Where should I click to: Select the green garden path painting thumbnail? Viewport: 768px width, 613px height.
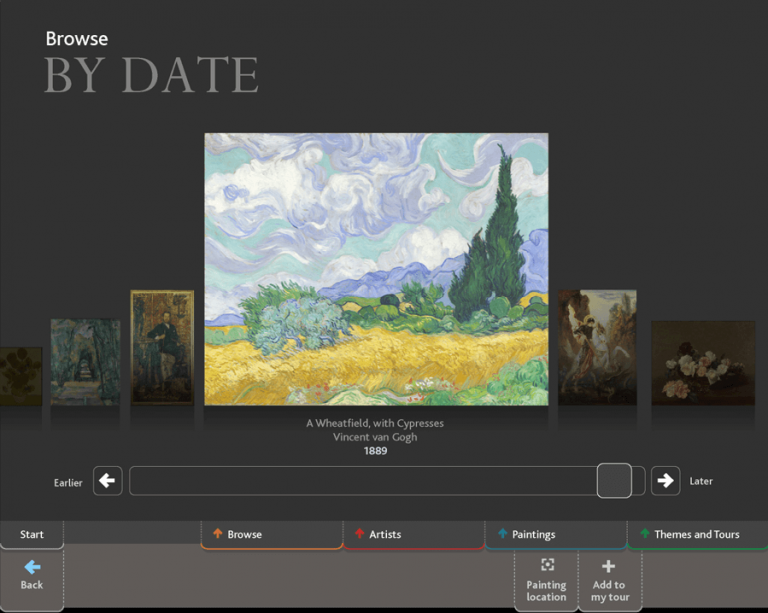85,362
